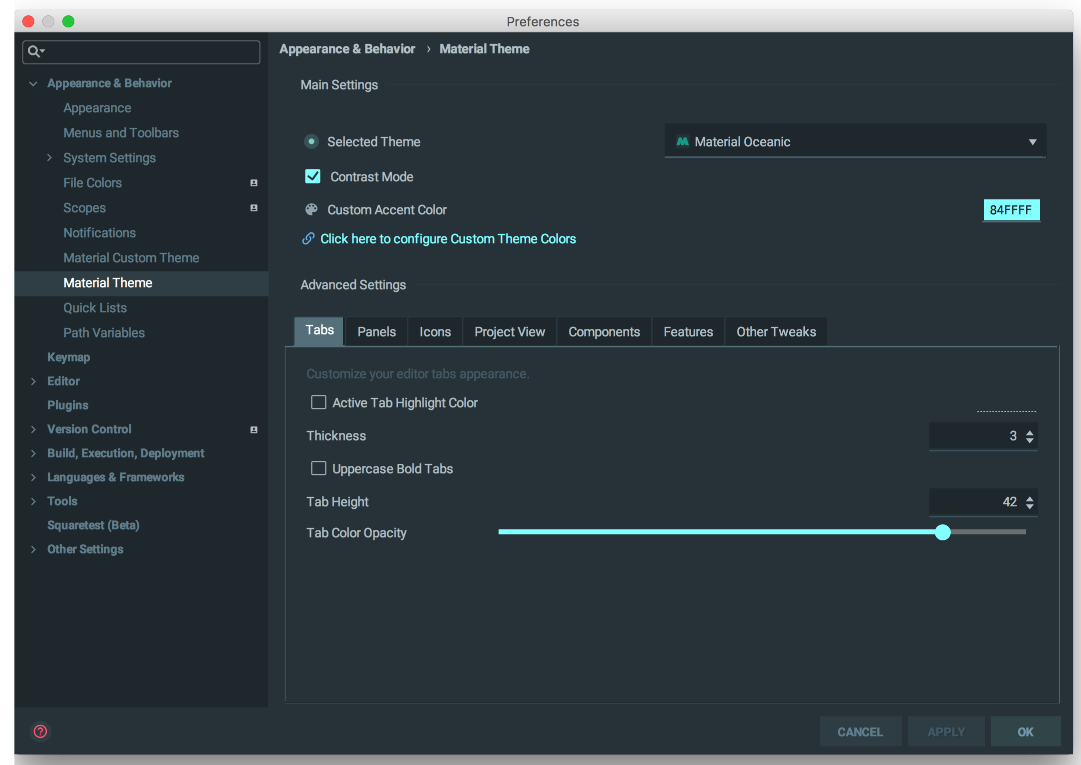The image size is (1081, 765).
Task: Click the link chain icon
Action: pyautogui.click(x=308, y=238)
